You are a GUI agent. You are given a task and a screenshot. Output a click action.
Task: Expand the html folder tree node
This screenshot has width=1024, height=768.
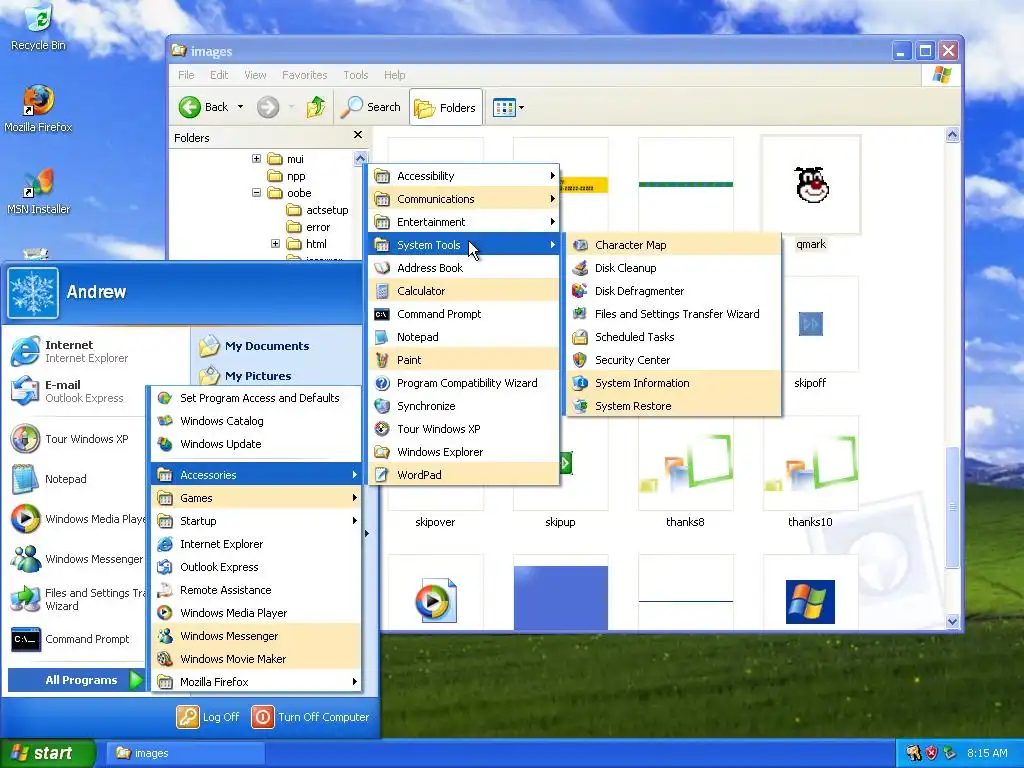(276, 244)
